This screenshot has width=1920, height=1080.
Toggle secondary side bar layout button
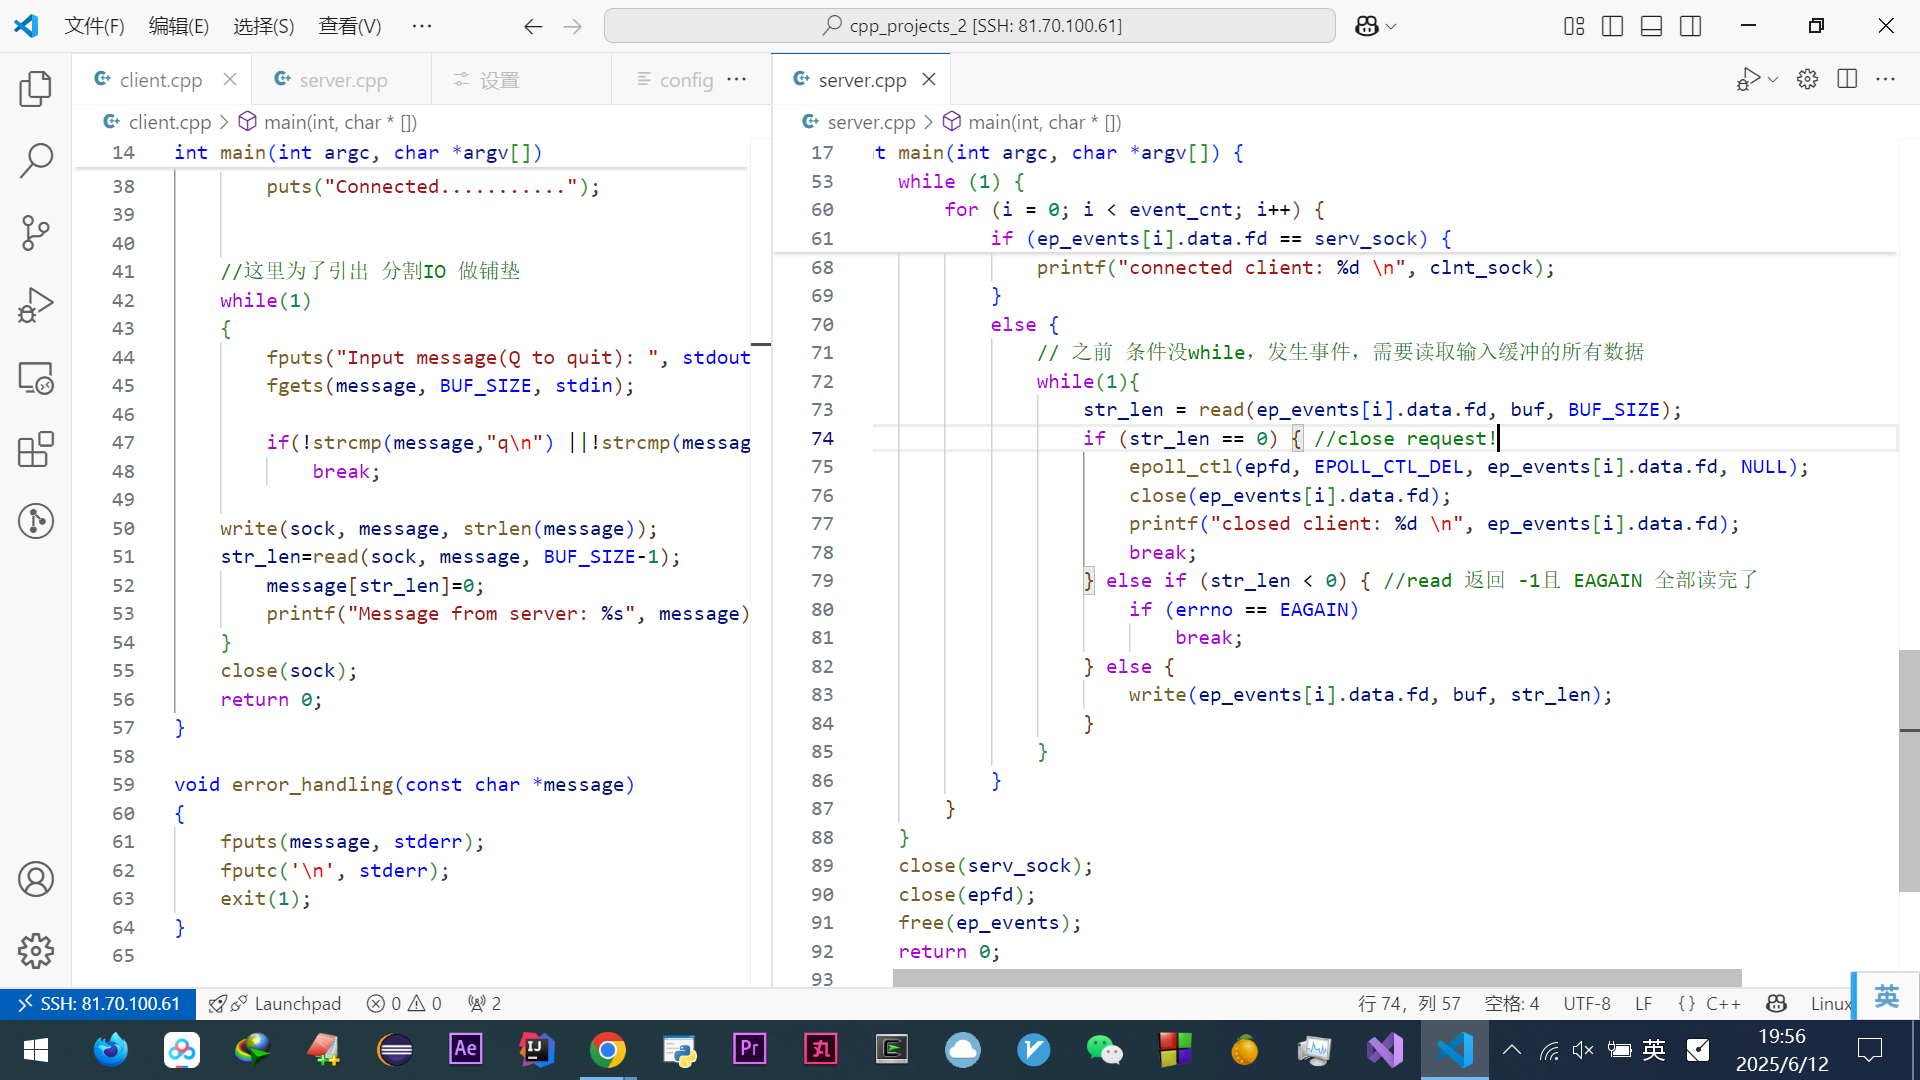pyautogui.click(x=1690, y=26)
